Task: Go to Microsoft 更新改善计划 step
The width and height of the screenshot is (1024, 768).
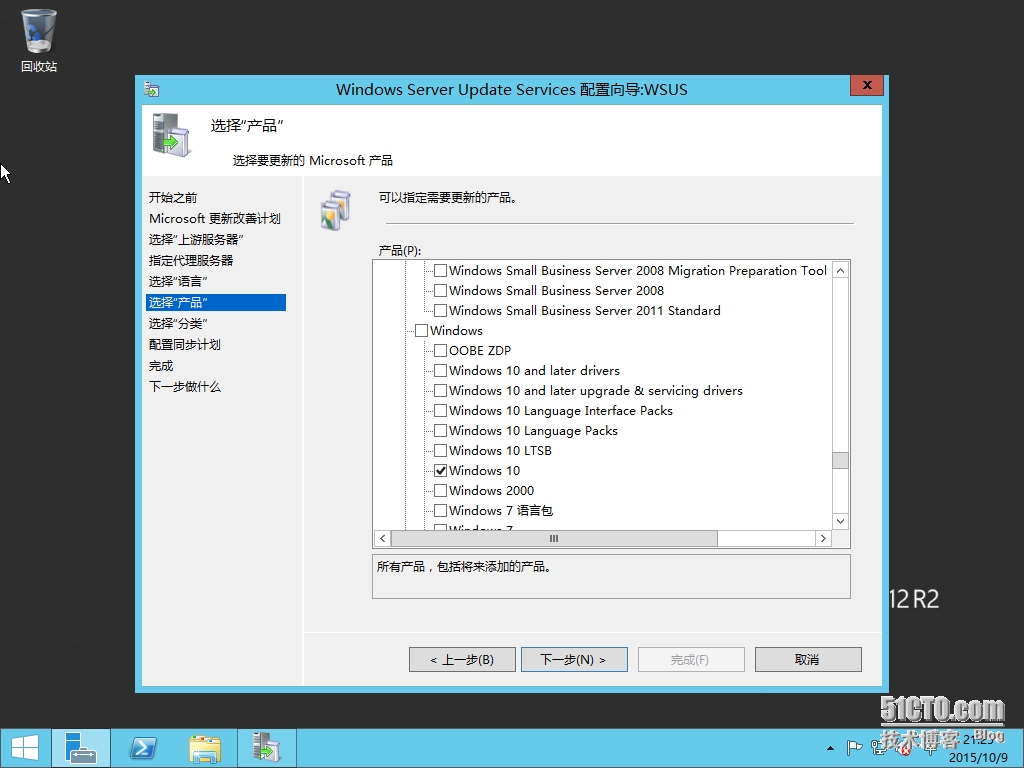Action: (215, 218)
